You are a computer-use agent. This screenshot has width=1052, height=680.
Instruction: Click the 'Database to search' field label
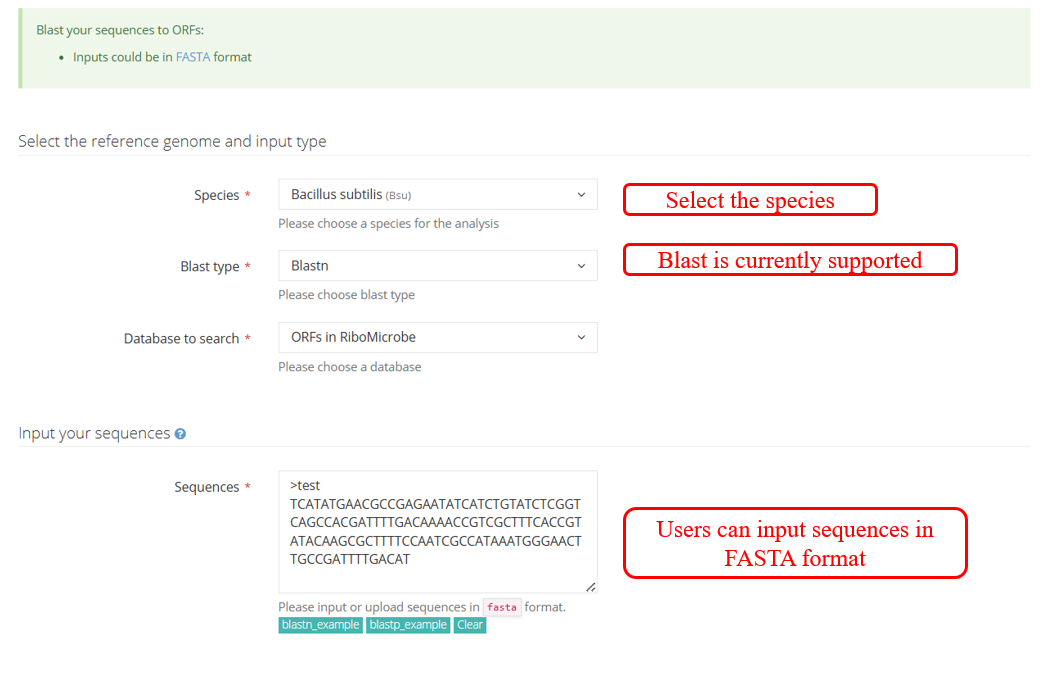[x=181, y=339]
